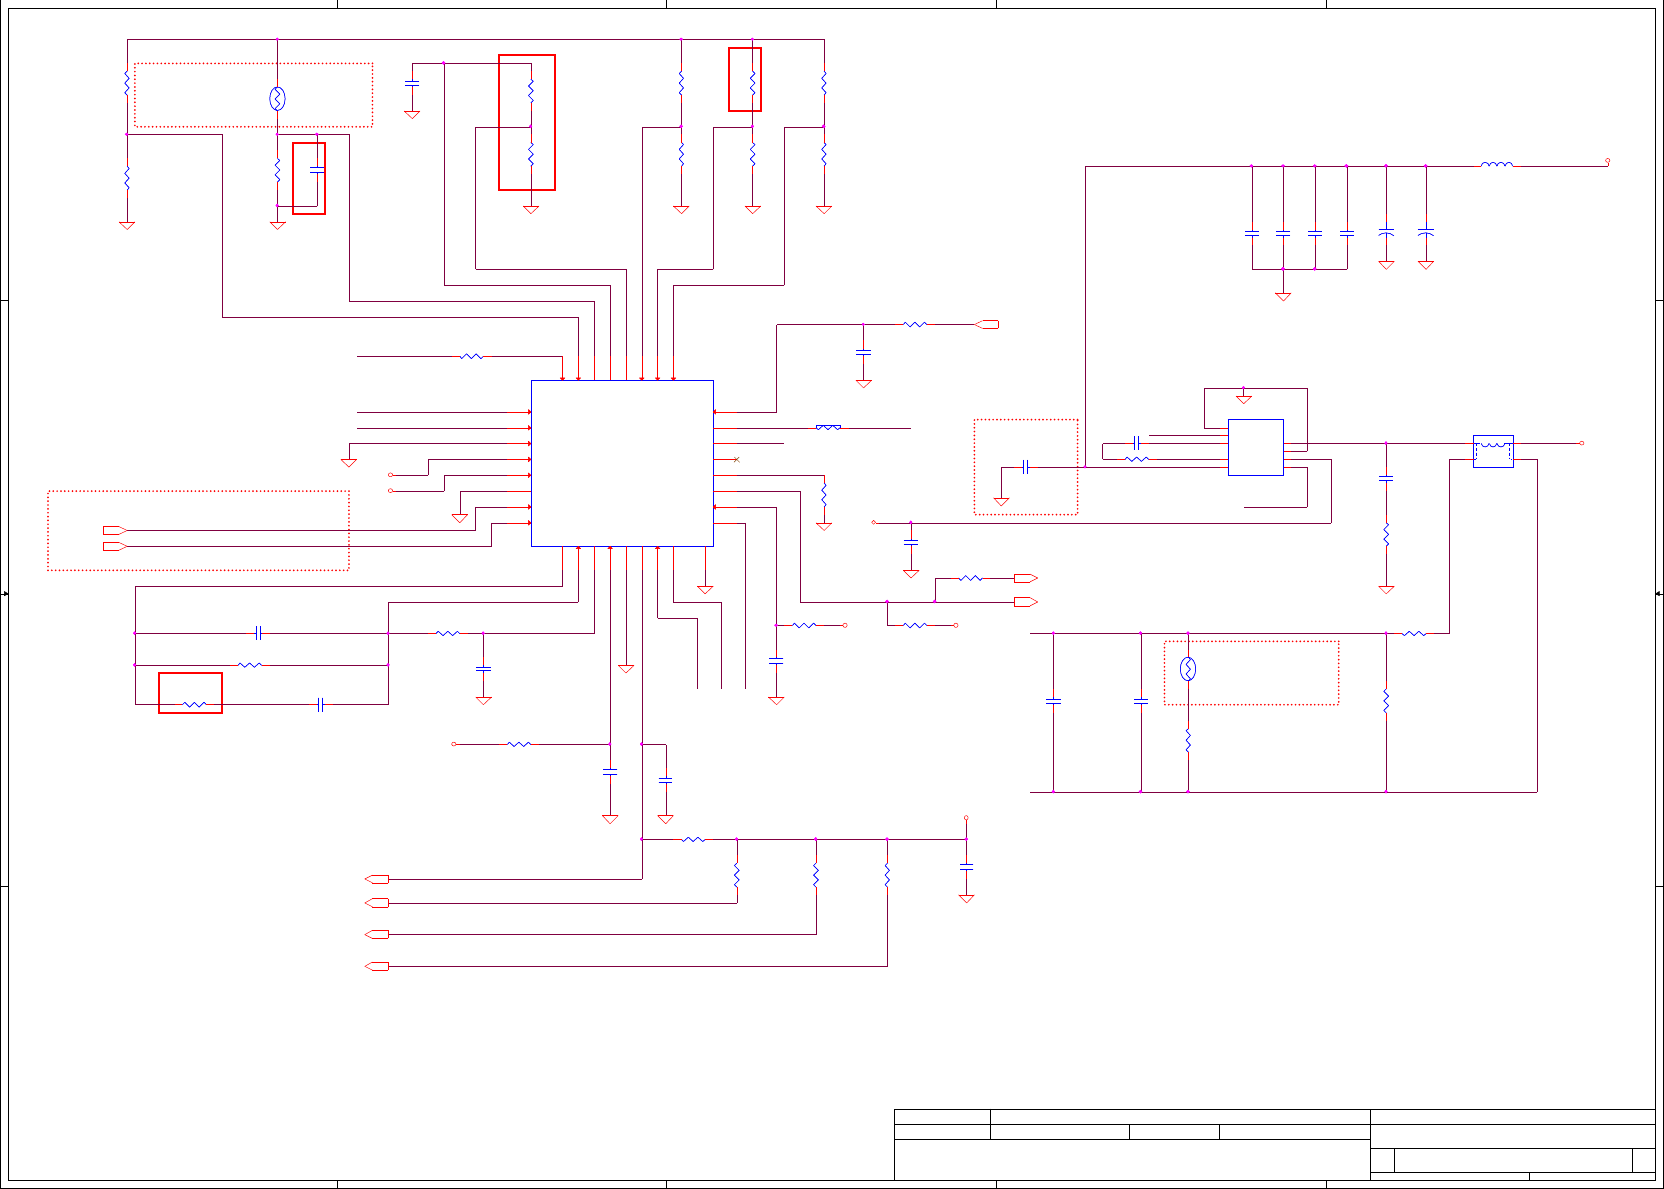Viewport: 1664px width, 1189px height.
Task: Click the series inductor on top-right power rail
Action: click(1497, 165)
